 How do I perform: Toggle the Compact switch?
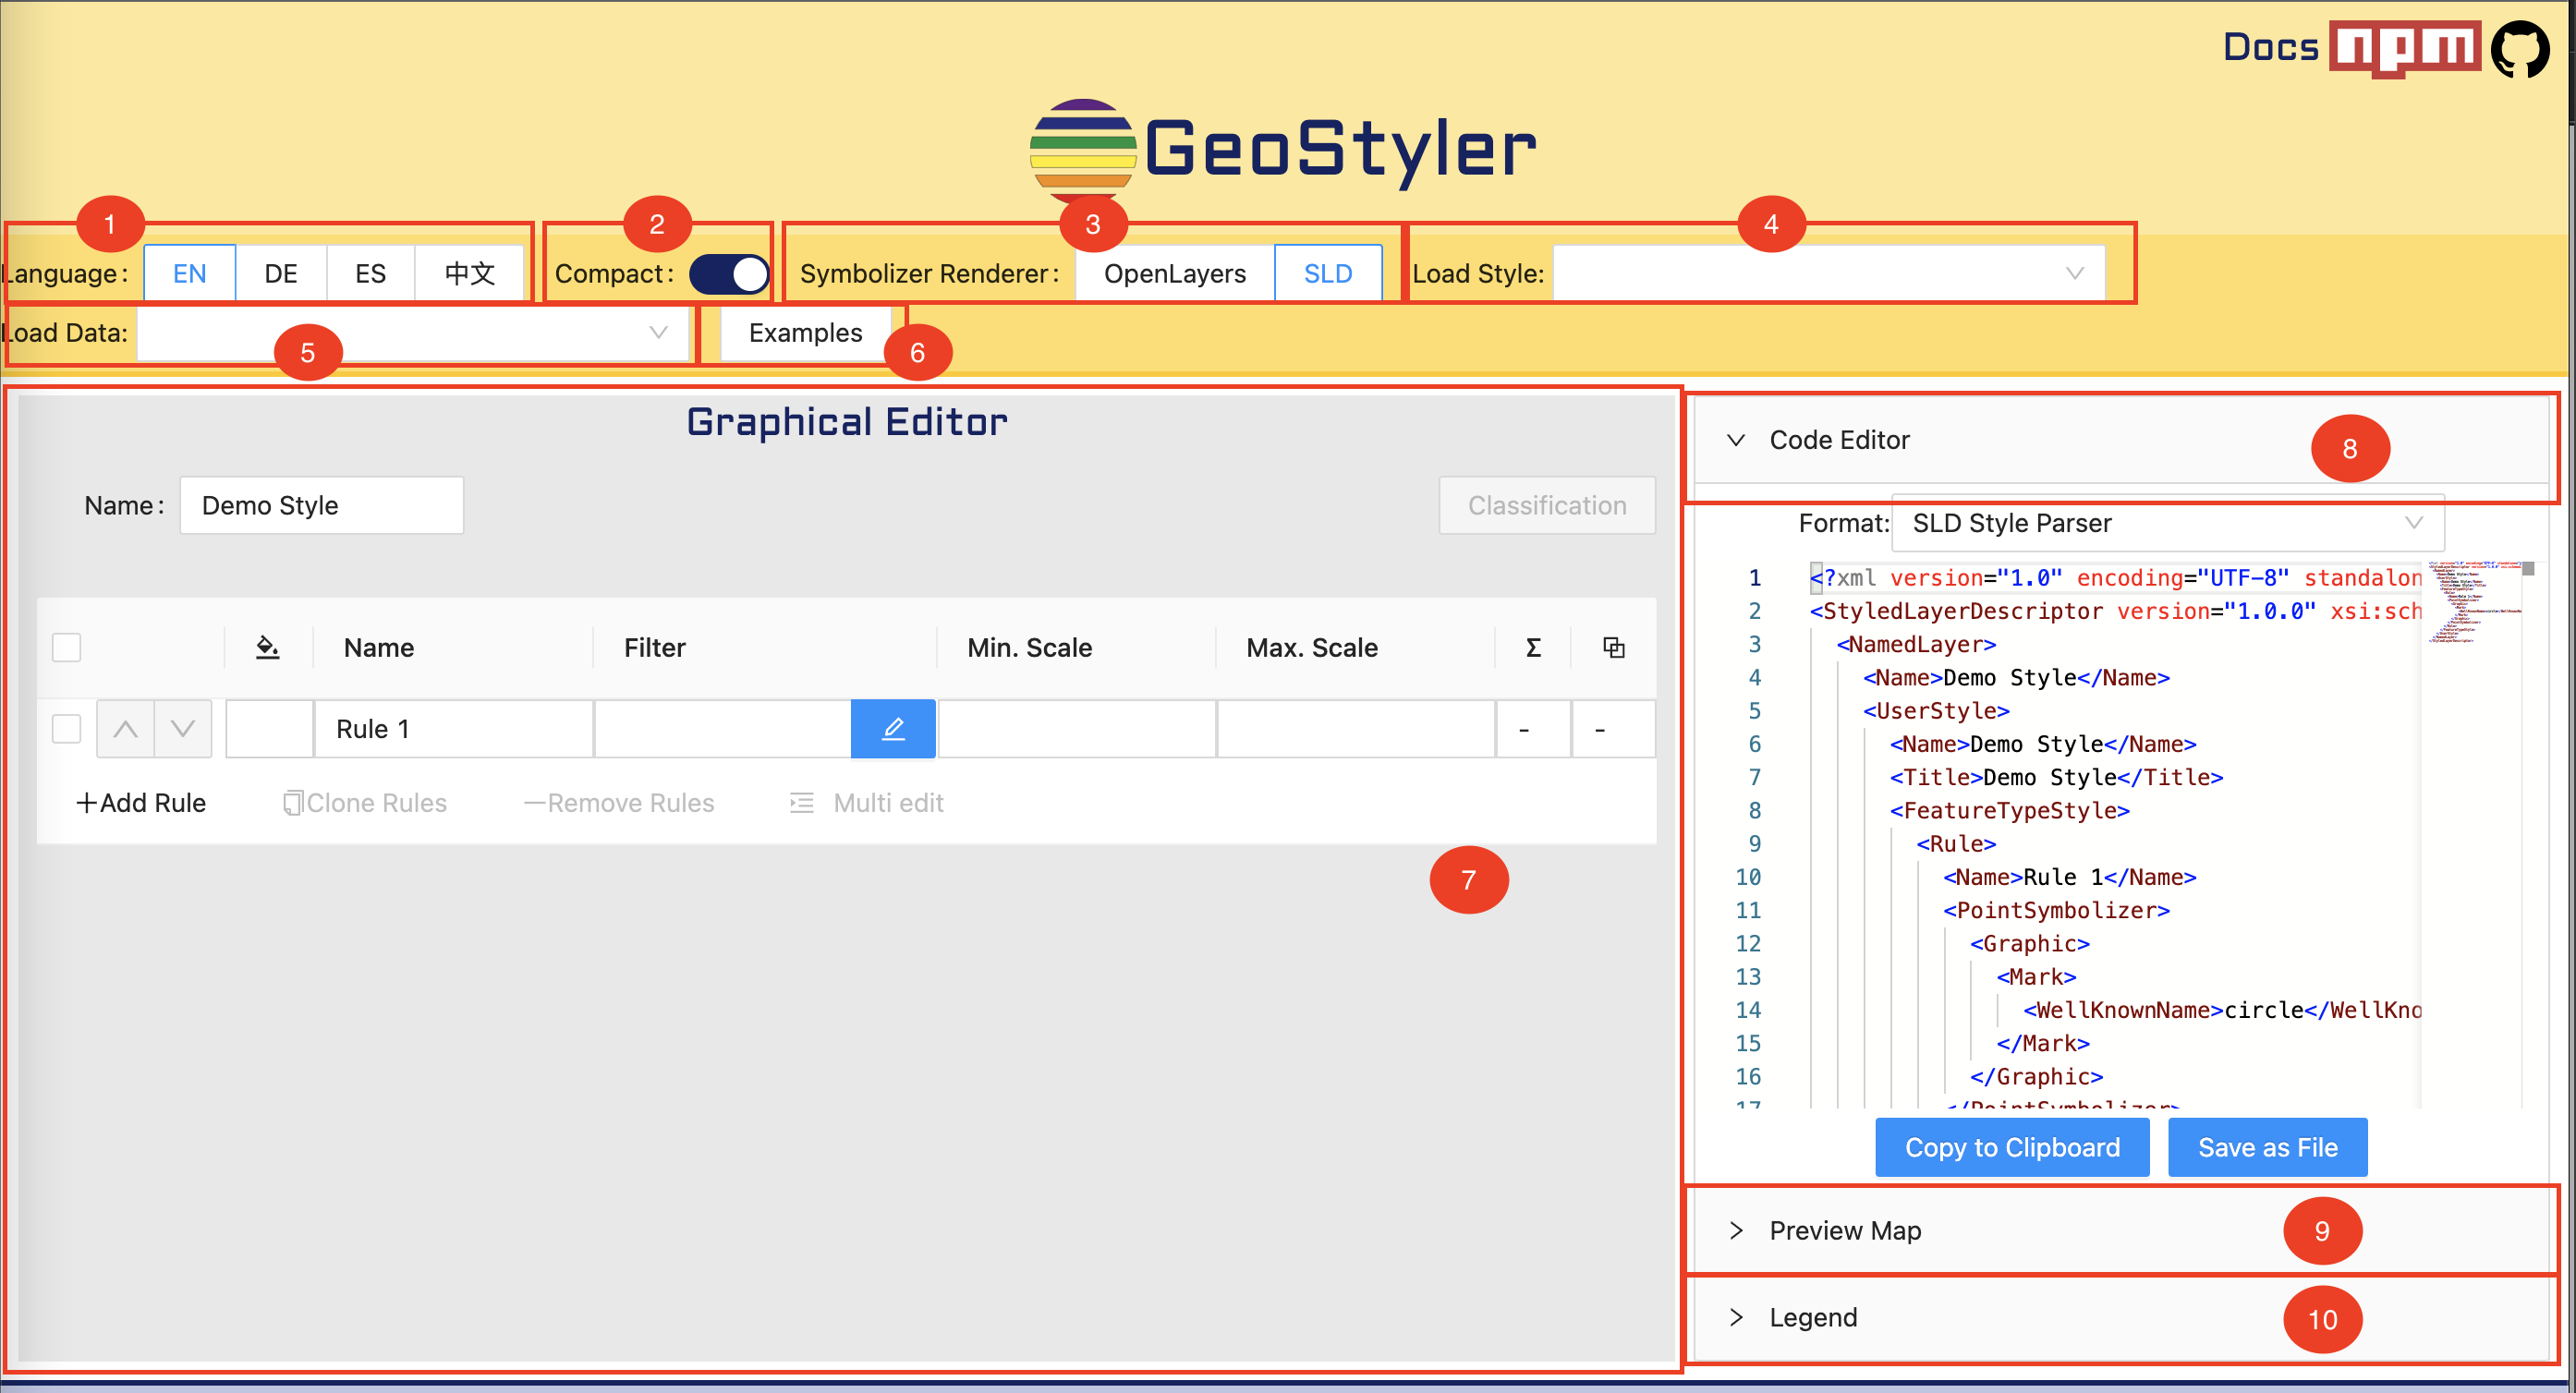[729, 273]
